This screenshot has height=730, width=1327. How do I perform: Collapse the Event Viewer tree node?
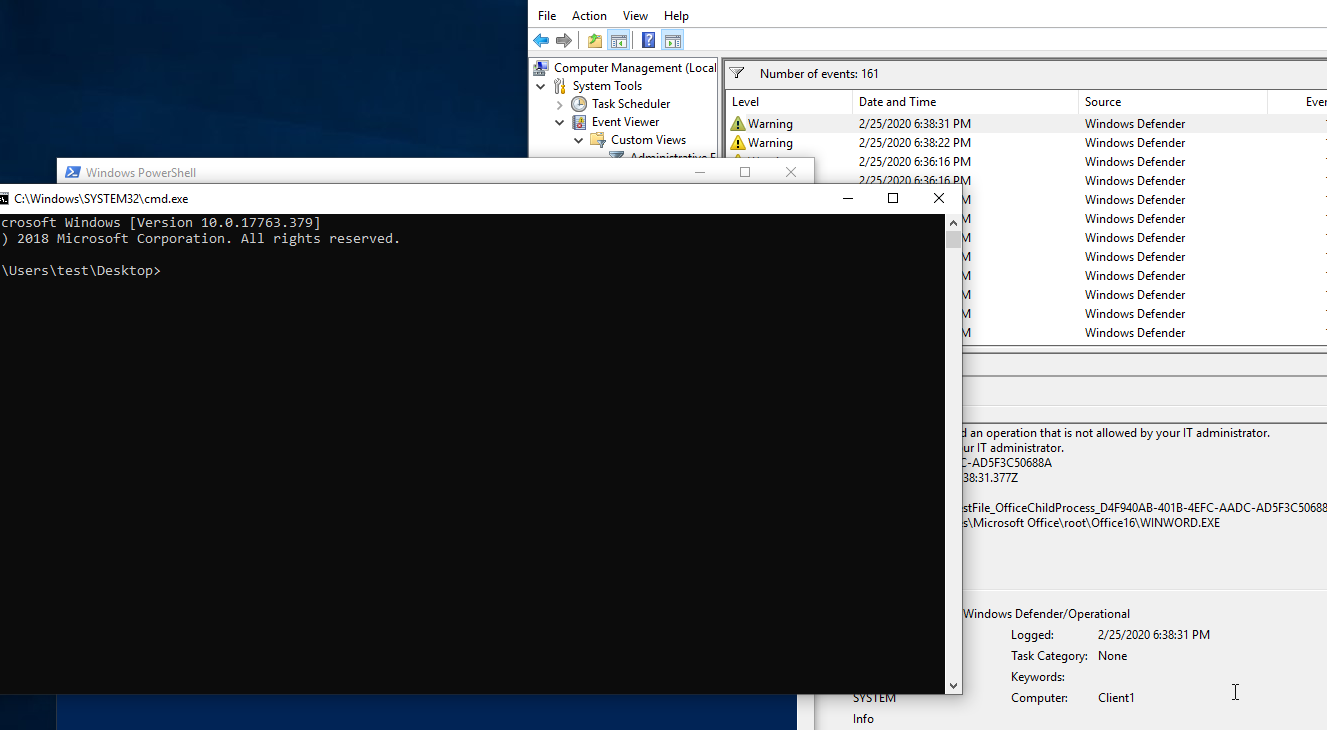tap(560, 122)
